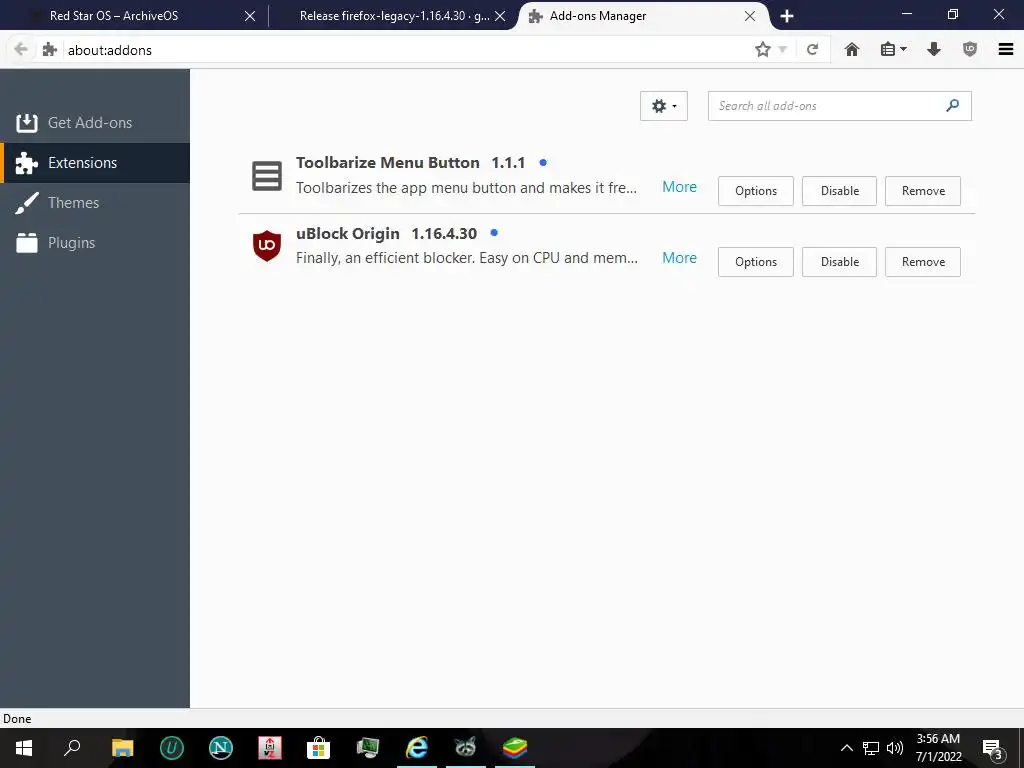Screen dimensions: 1024x768
Task: Click the Toolbarize Menu Button title text
Action: [x=388, y=163]
